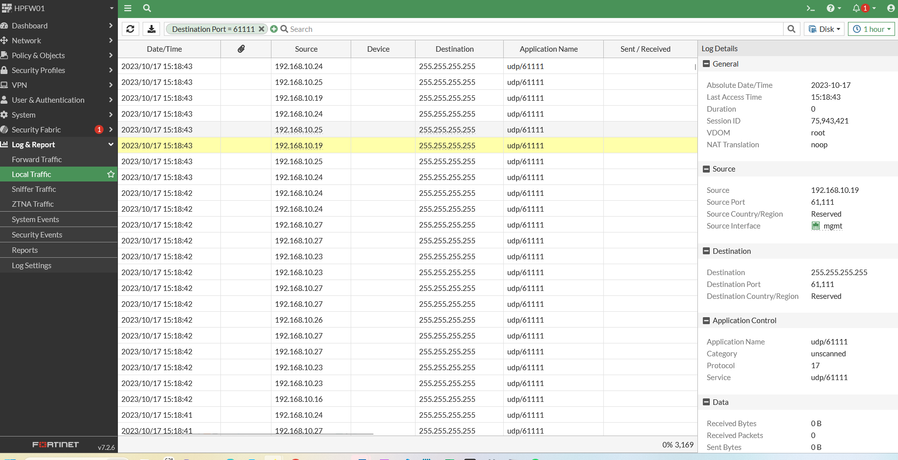Viewport: 898px width, 460px height.
Task: Open the 1 hour time range dropdown
Action: click(871, 29)
